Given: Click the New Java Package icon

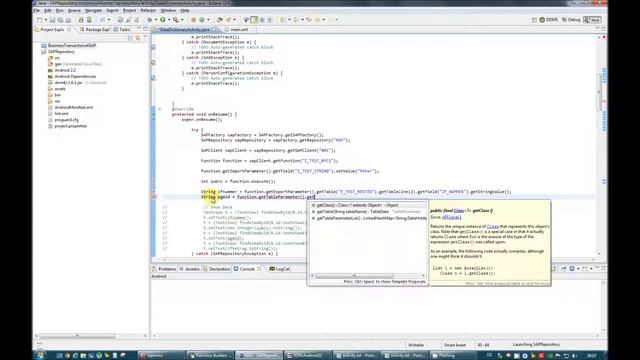Looking at the screenshot, I should pos(193,20).
